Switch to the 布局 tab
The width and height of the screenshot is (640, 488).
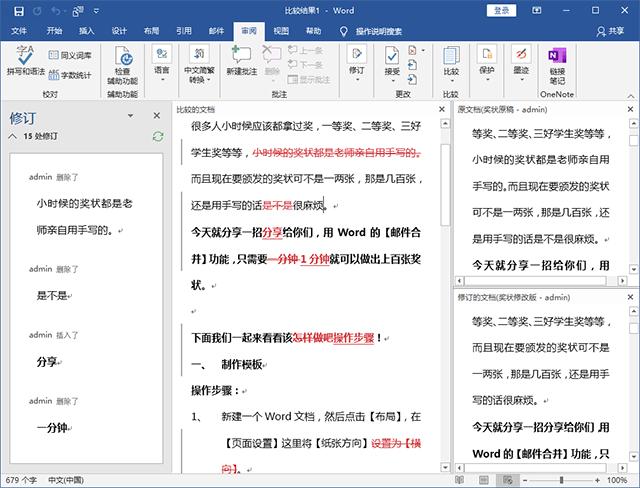(x=151, y=31)
